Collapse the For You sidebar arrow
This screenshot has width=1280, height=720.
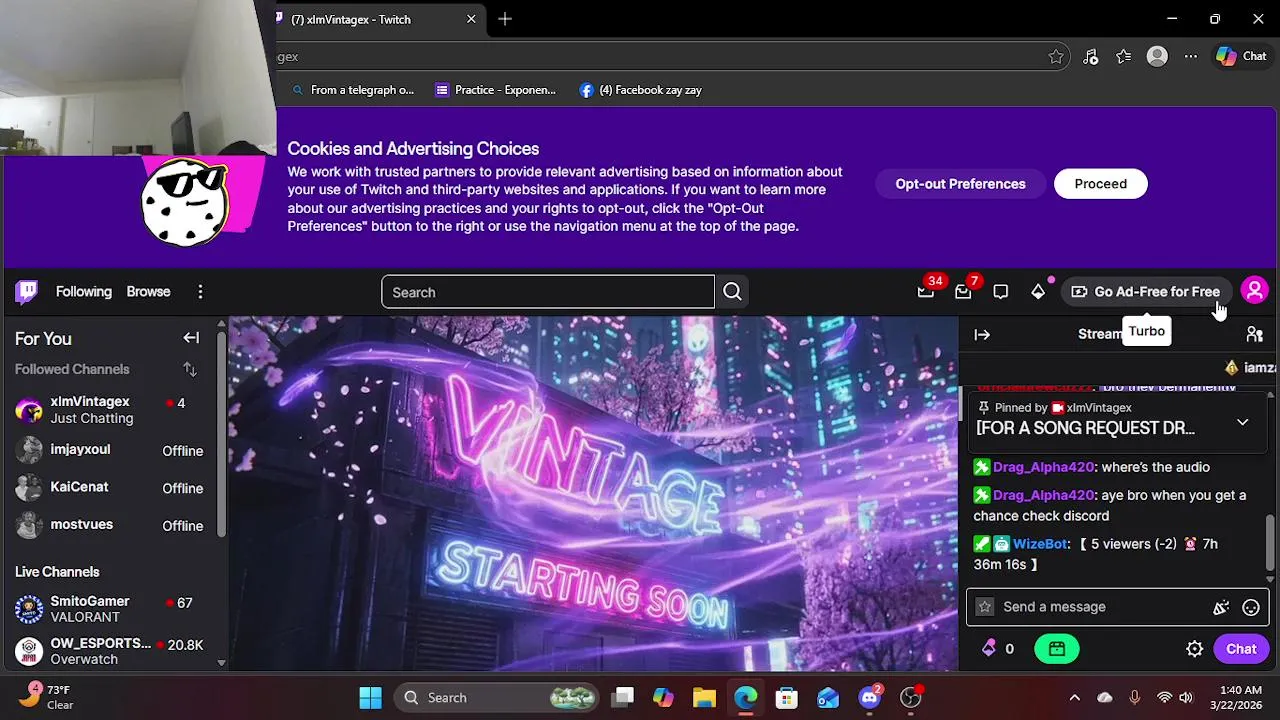191,338
